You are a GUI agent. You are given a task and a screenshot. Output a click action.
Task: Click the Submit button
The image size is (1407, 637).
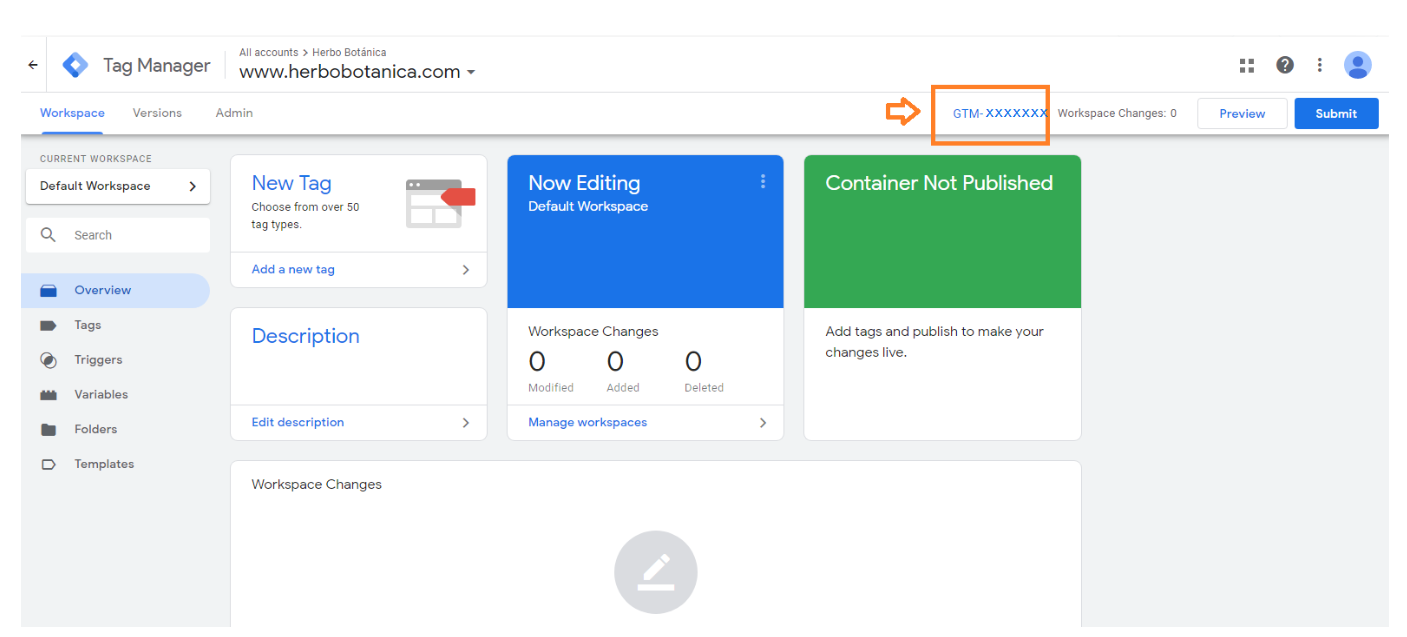pos(1336,113)
